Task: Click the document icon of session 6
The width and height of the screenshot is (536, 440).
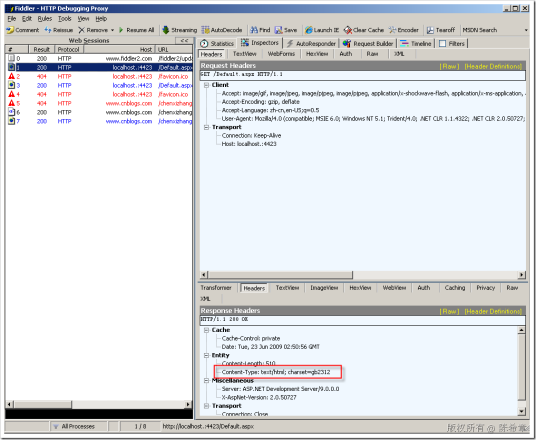Action: [12, 112]
